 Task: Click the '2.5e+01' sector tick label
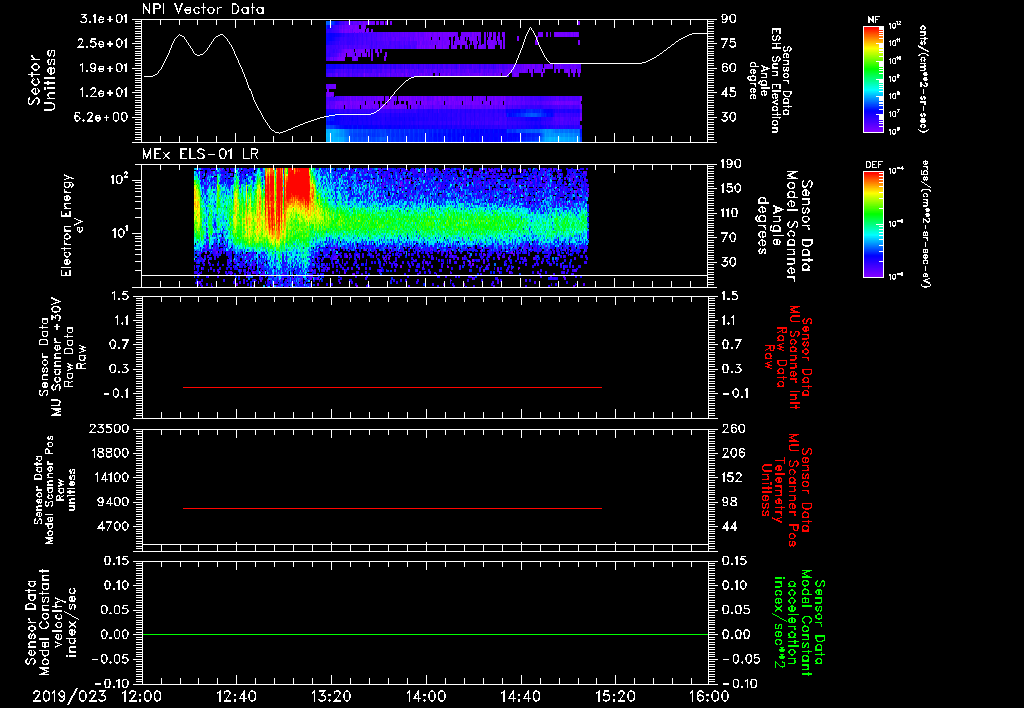(x=104, y=43)
